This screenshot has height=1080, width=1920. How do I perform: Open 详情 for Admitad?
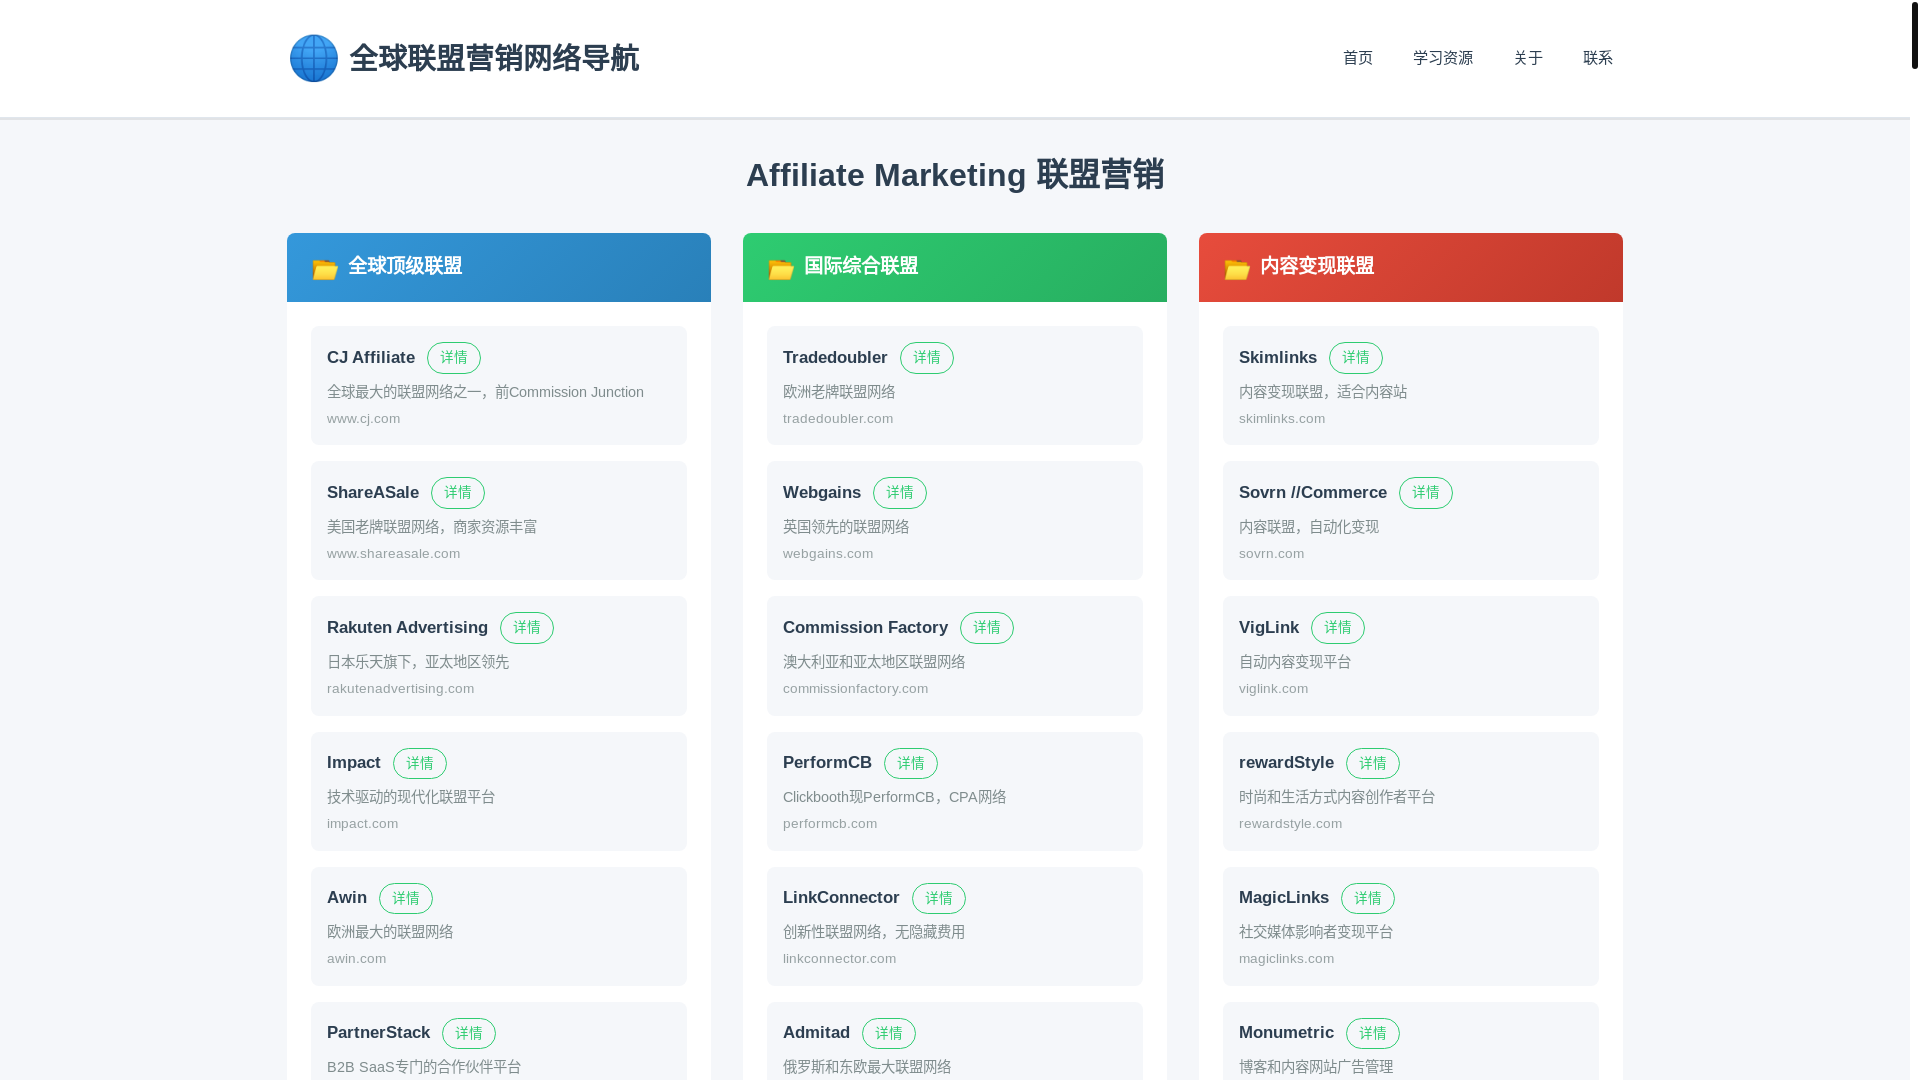(889, 1033)
